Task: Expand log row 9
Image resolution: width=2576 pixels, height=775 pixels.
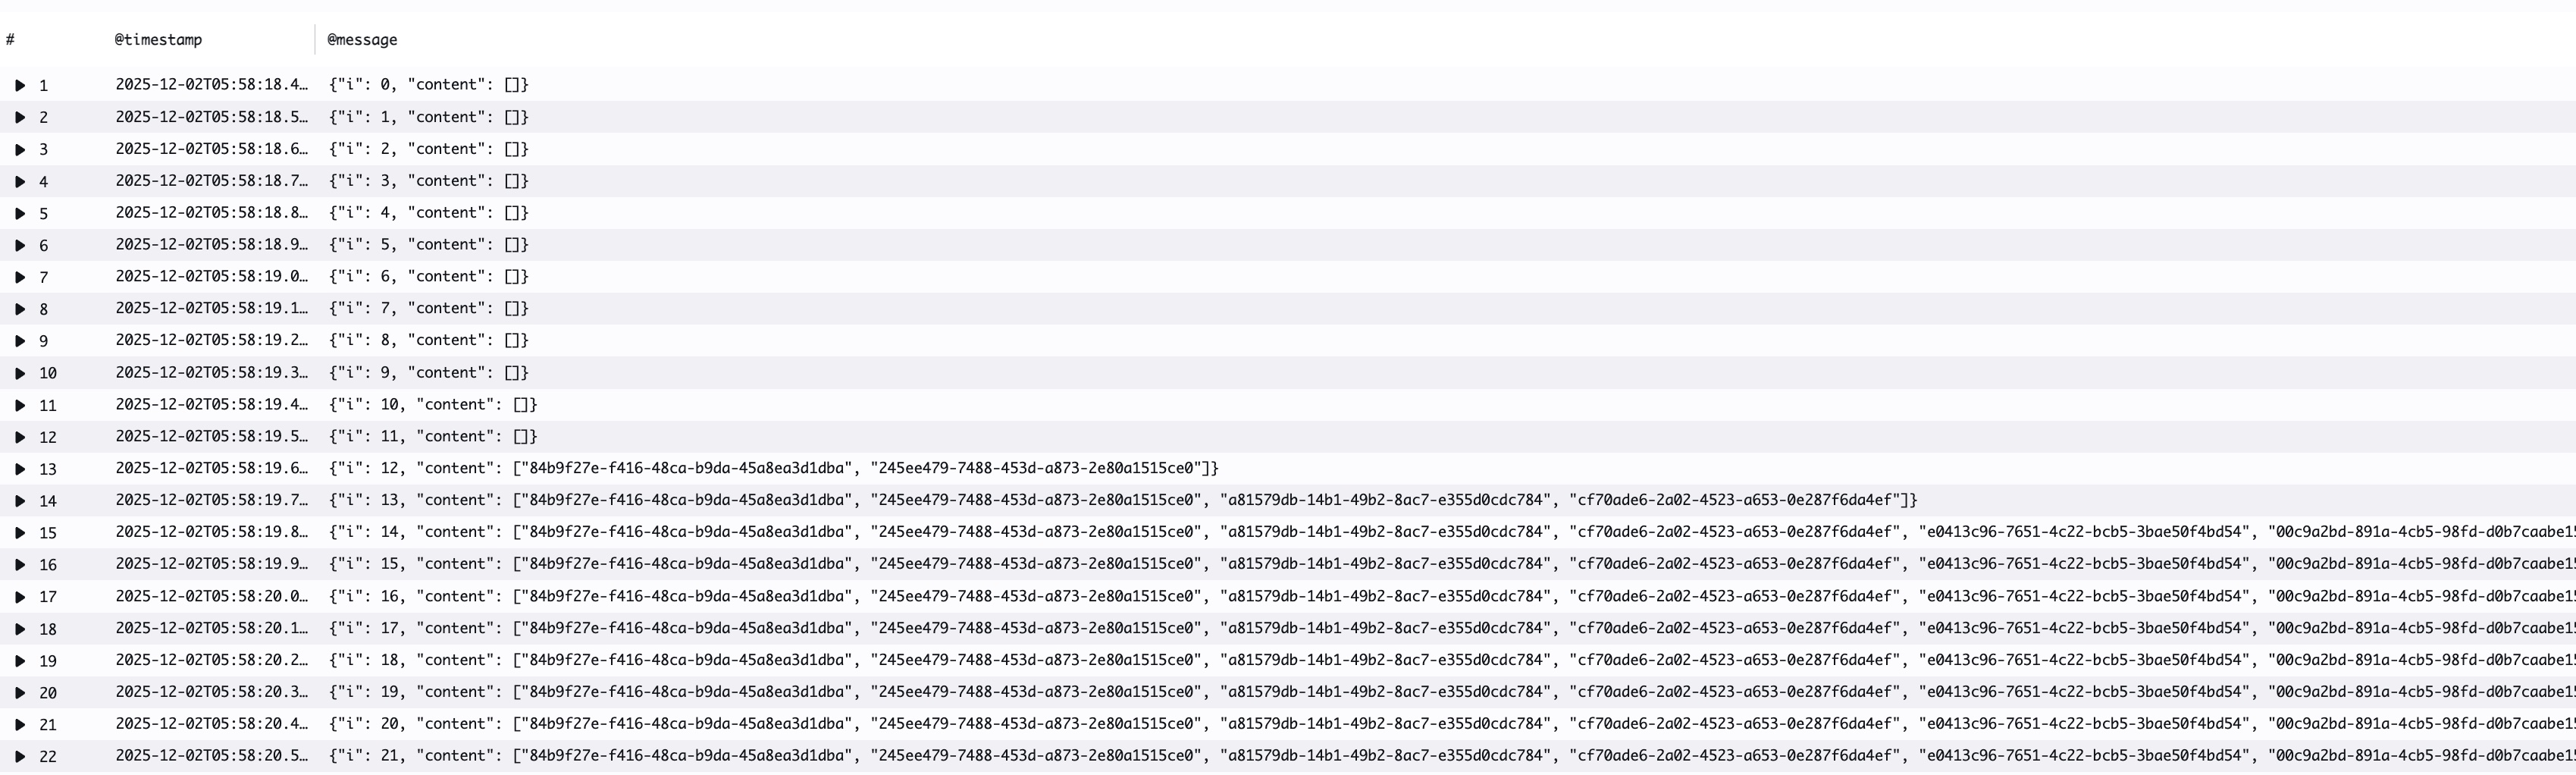Action: point(20,341)
